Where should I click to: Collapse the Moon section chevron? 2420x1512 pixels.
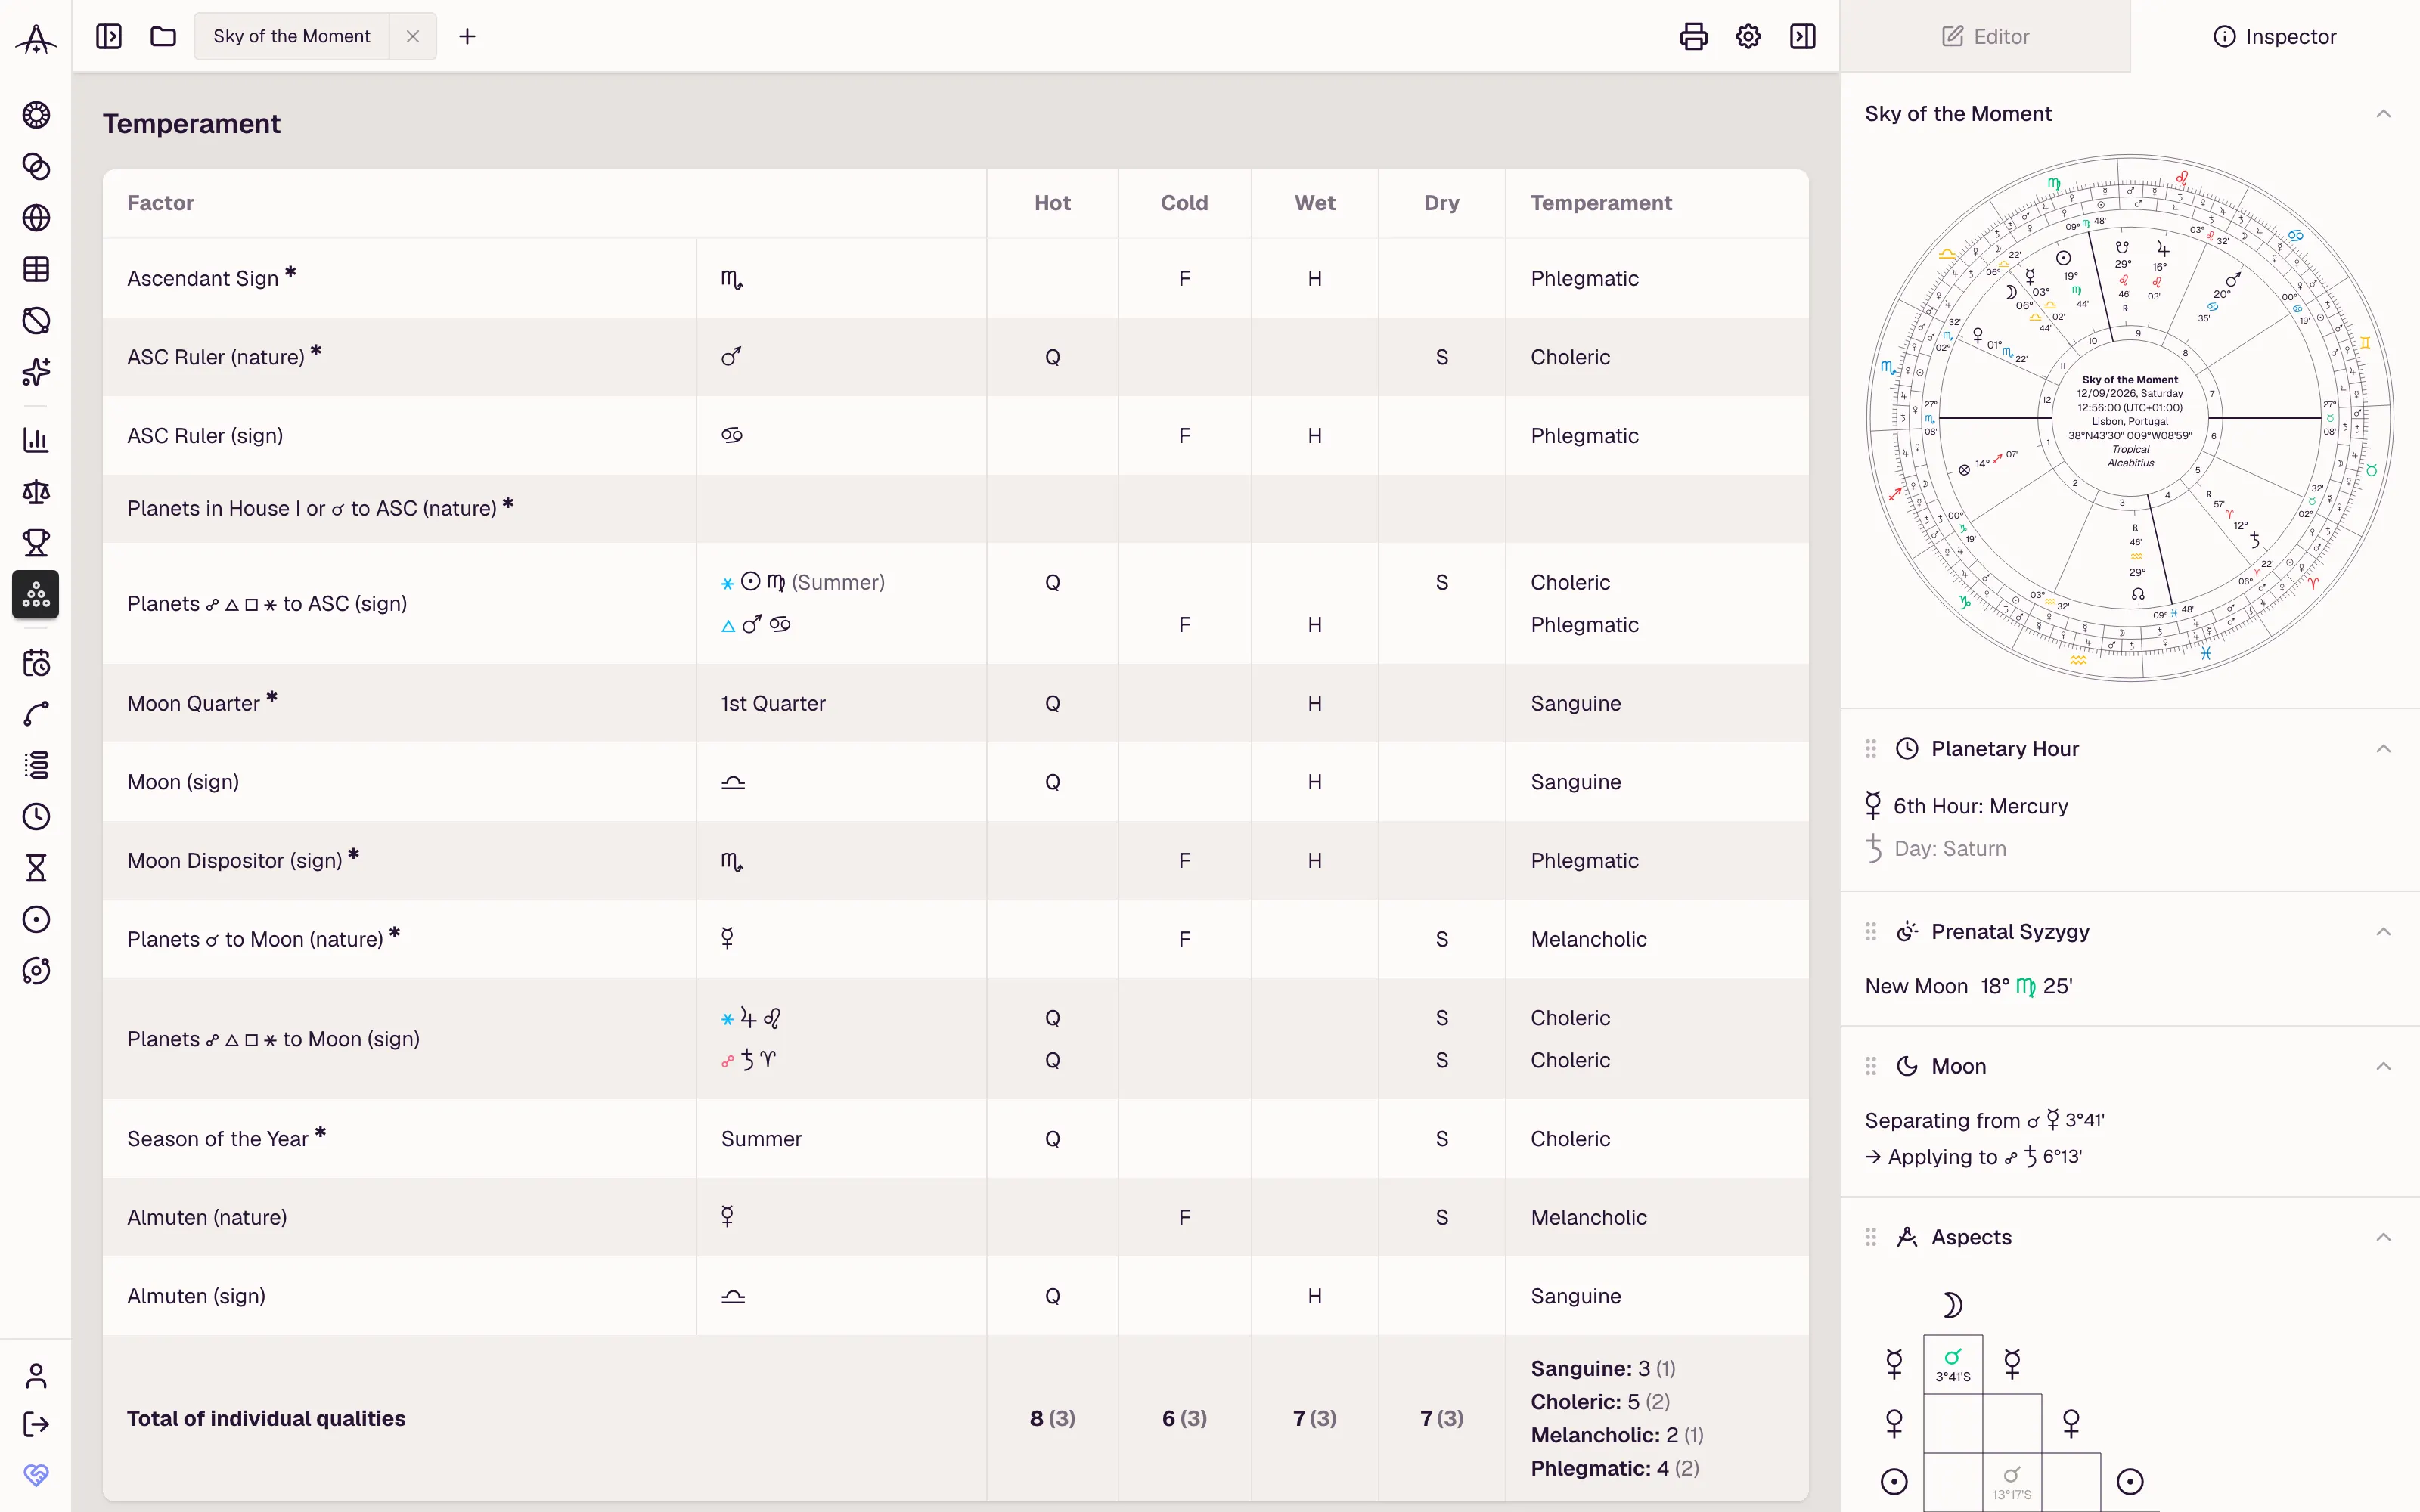pos(2384,1066)
